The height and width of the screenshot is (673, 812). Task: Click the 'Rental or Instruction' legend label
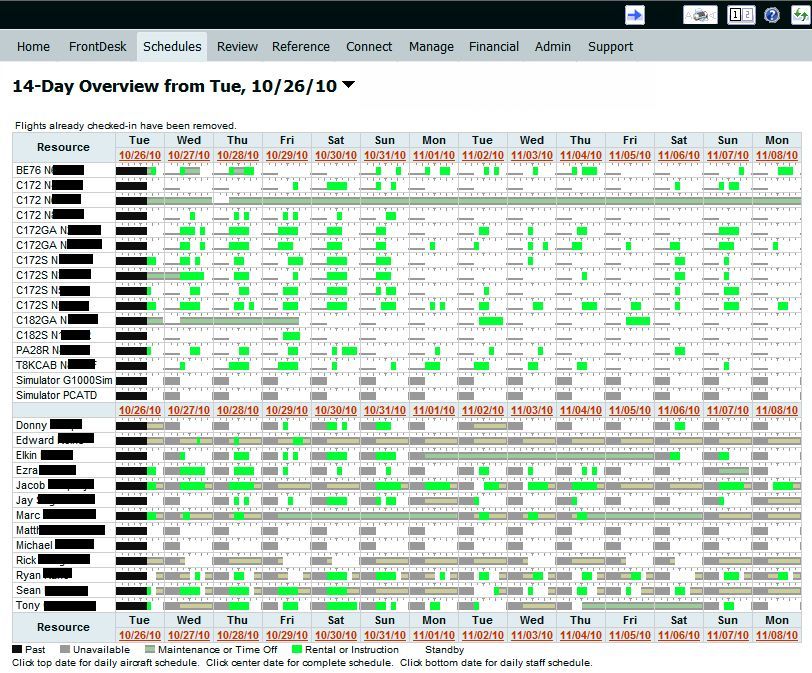[352, 649]
